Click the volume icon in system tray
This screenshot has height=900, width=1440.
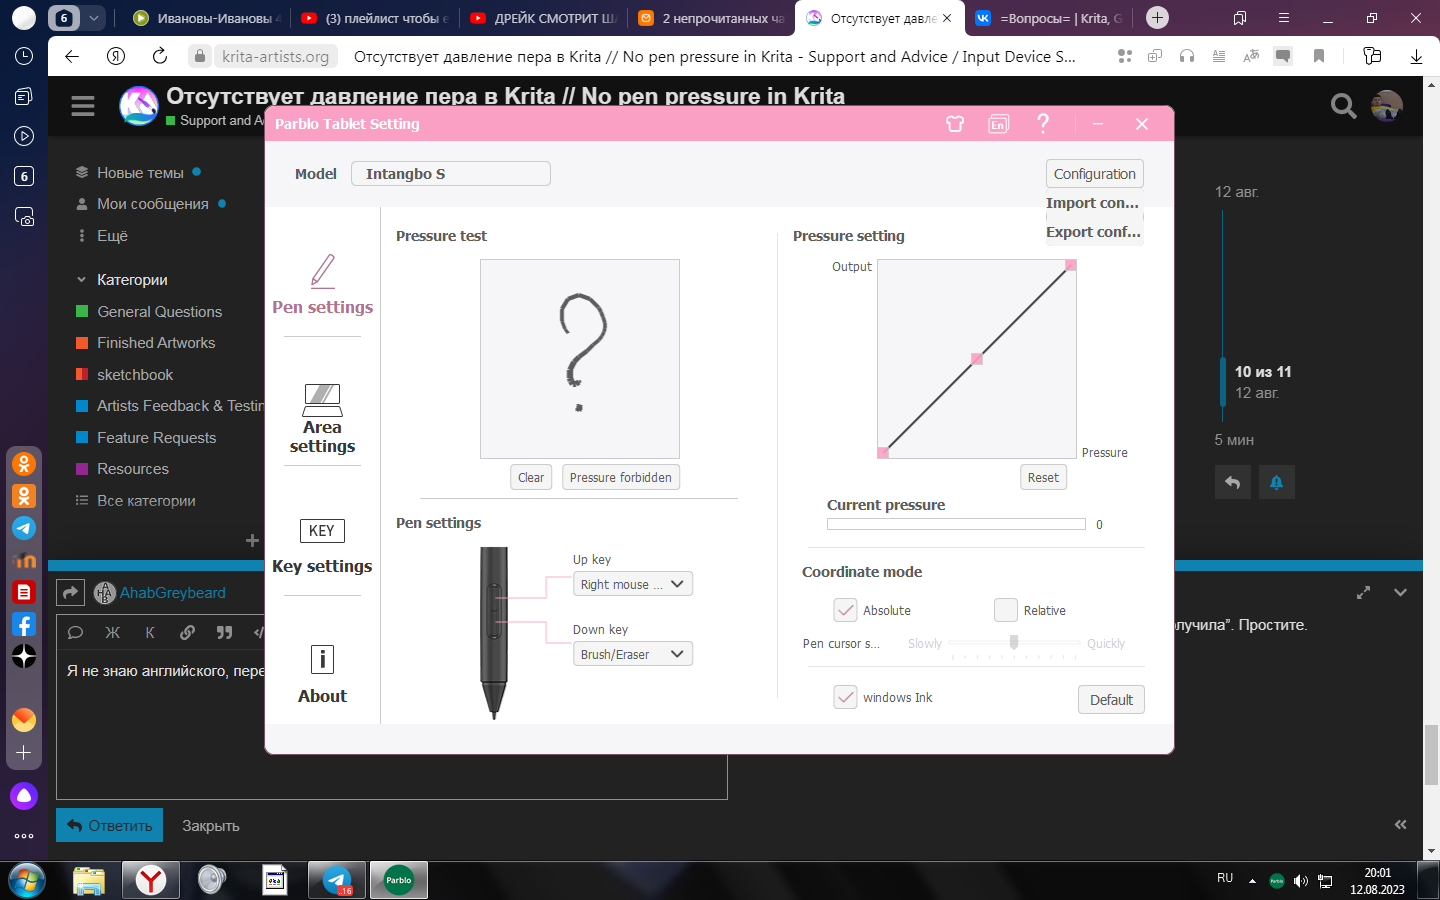pos(1301,881)
